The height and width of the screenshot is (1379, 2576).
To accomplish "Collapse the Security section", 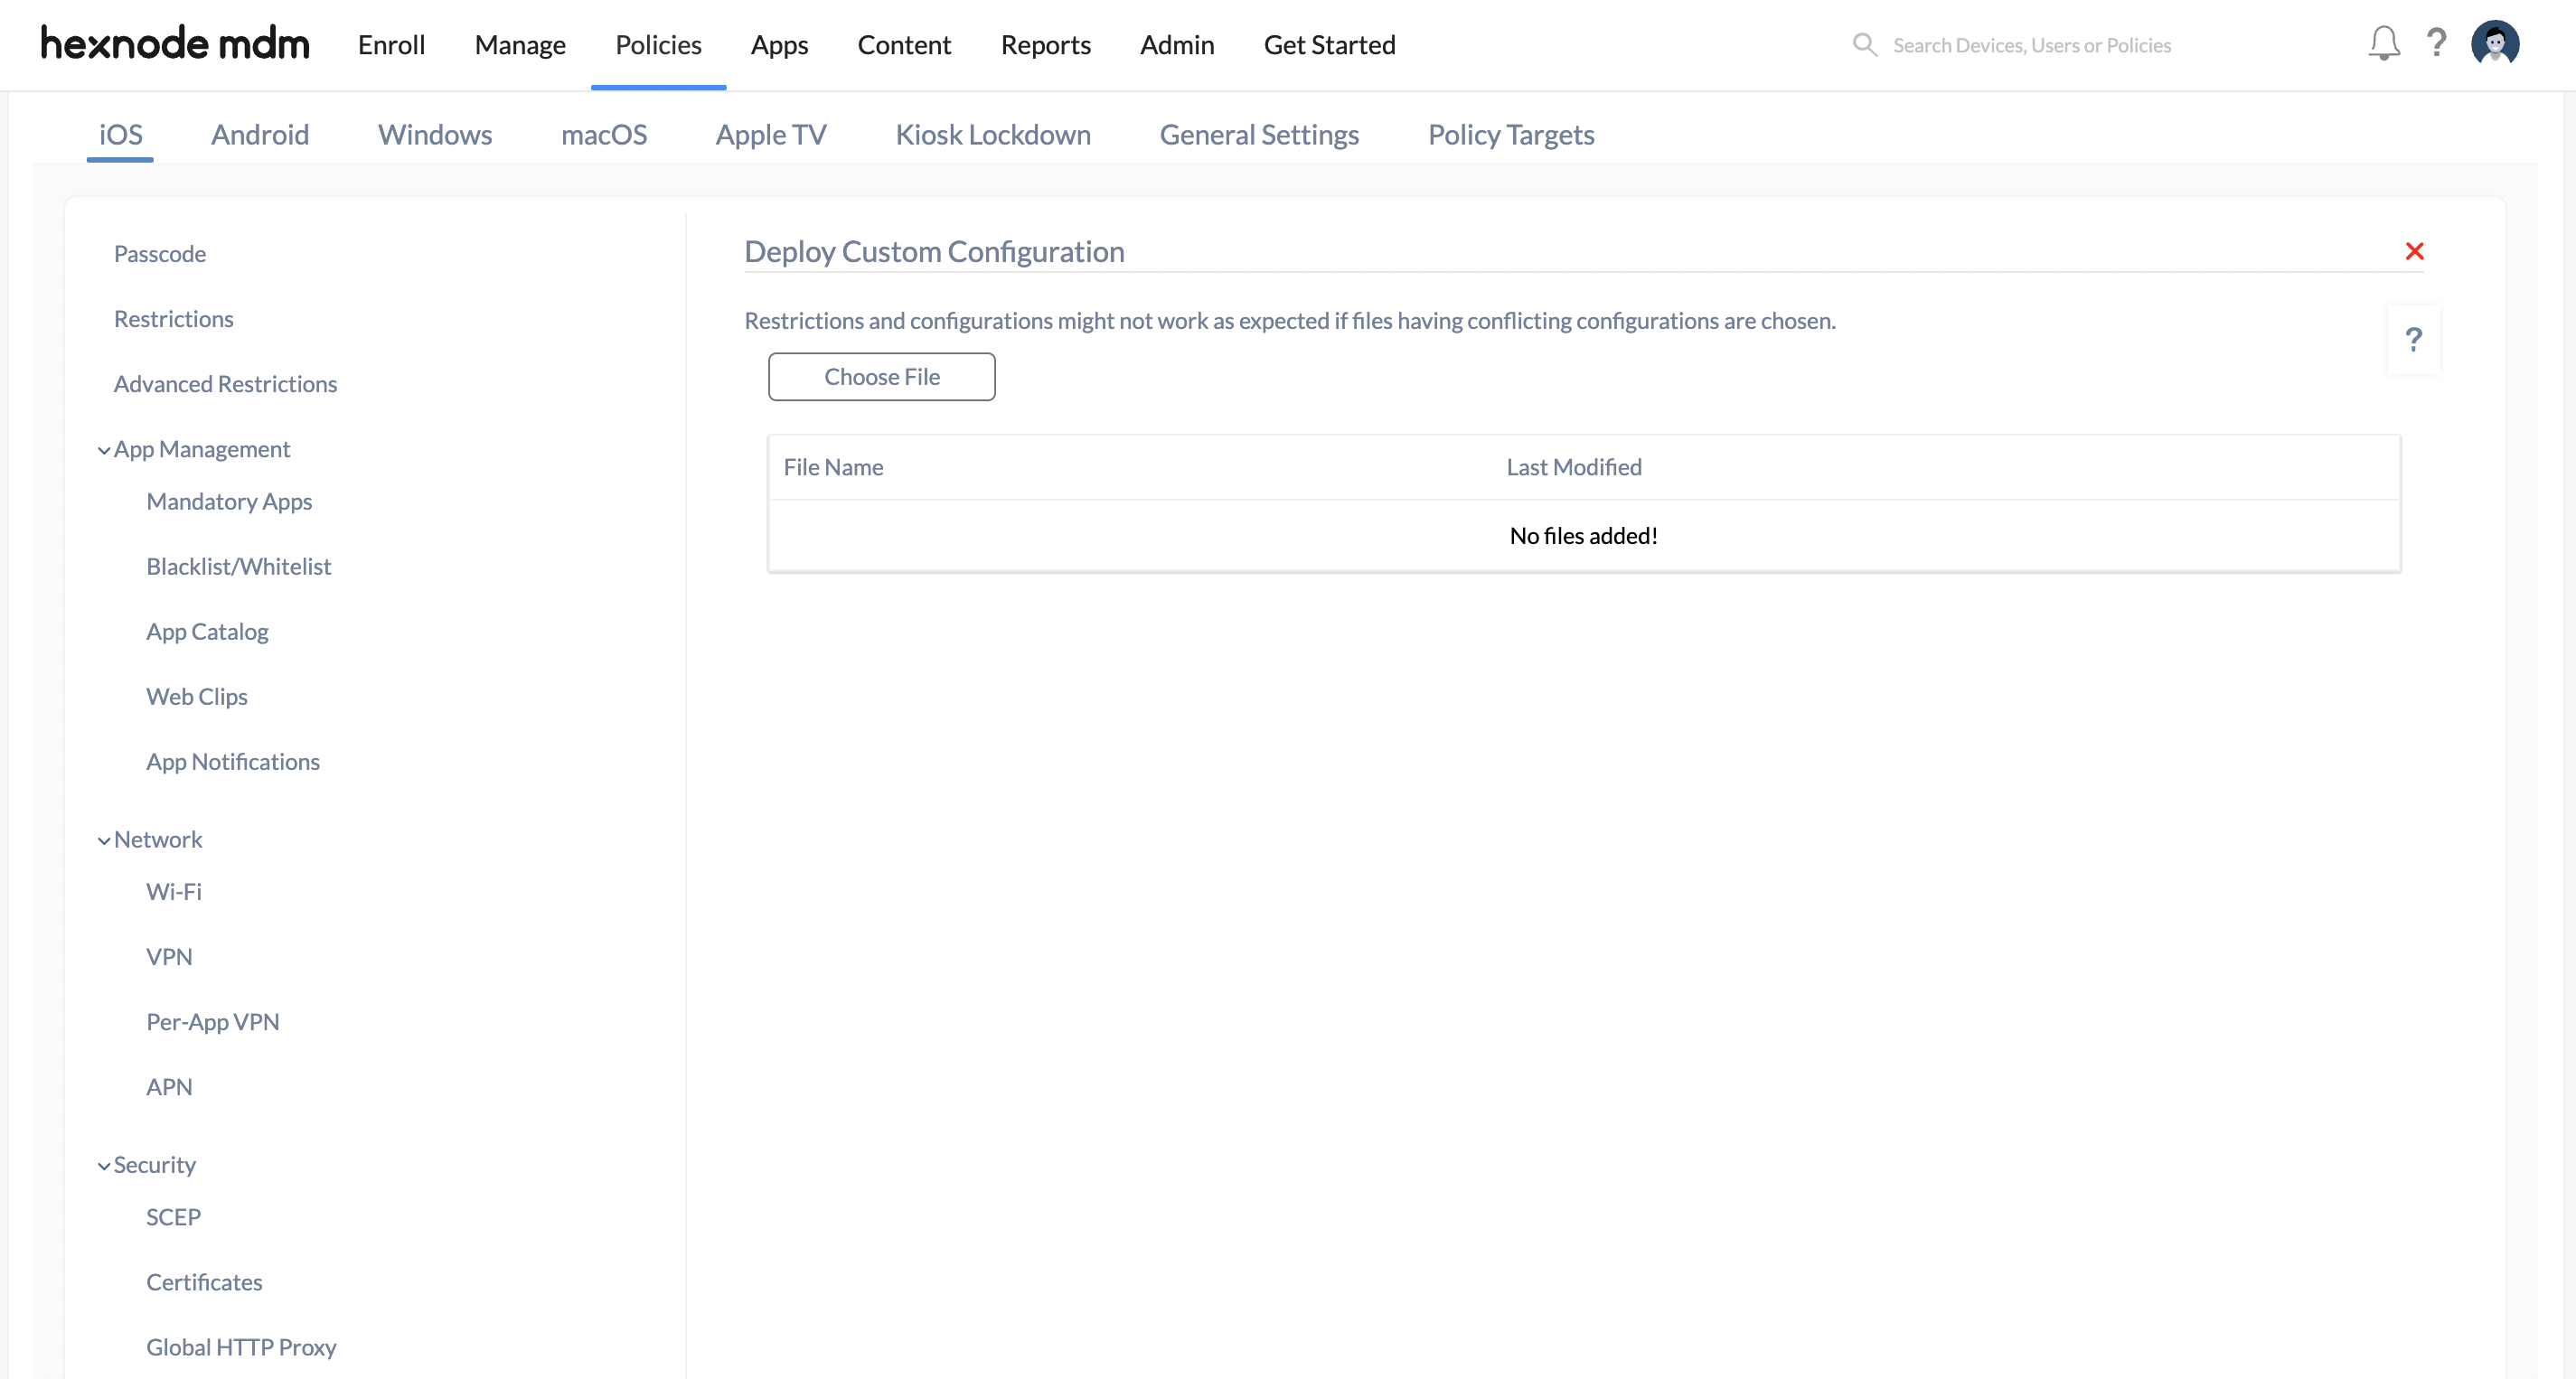I will point(104,1166).
